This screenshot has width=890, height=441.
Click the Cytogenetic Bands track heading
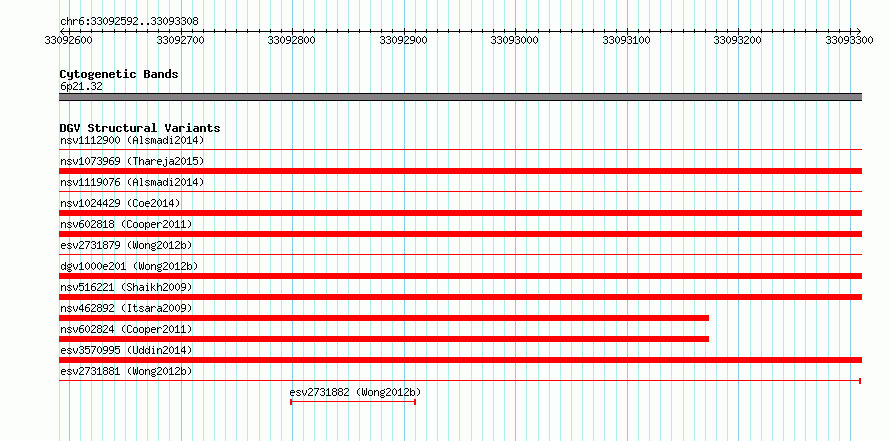[x=119, y=74]
